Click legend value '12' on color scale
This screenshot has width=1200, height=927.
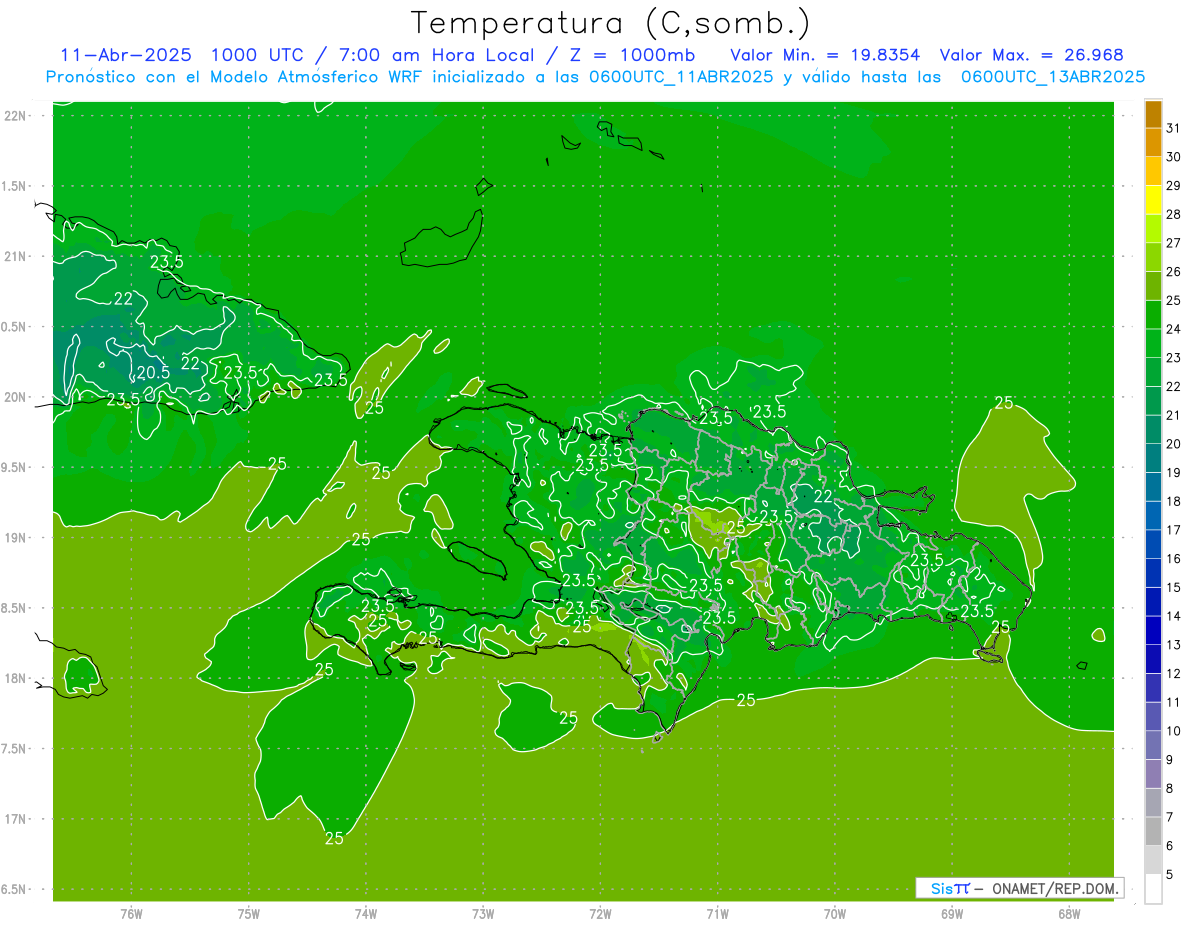click(1173, 674)
